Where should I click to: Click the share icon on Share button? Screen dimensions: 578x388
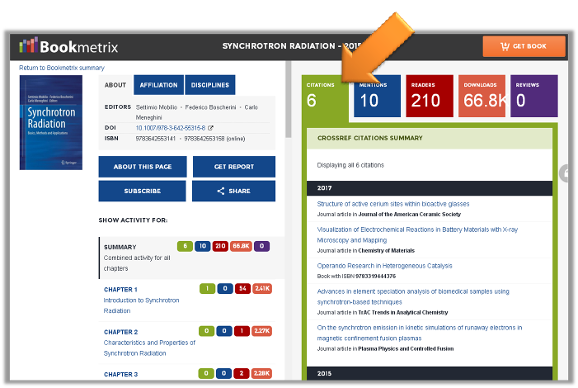pyautogui.click(x=220, y=191)
